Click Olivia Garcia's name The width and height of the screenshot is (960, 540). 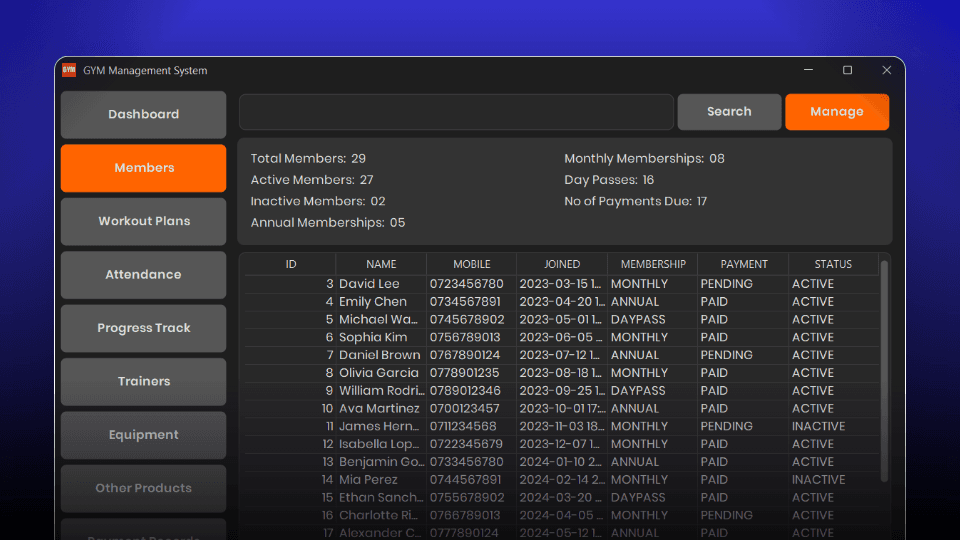pyautogui.click(x=379, y=373)
